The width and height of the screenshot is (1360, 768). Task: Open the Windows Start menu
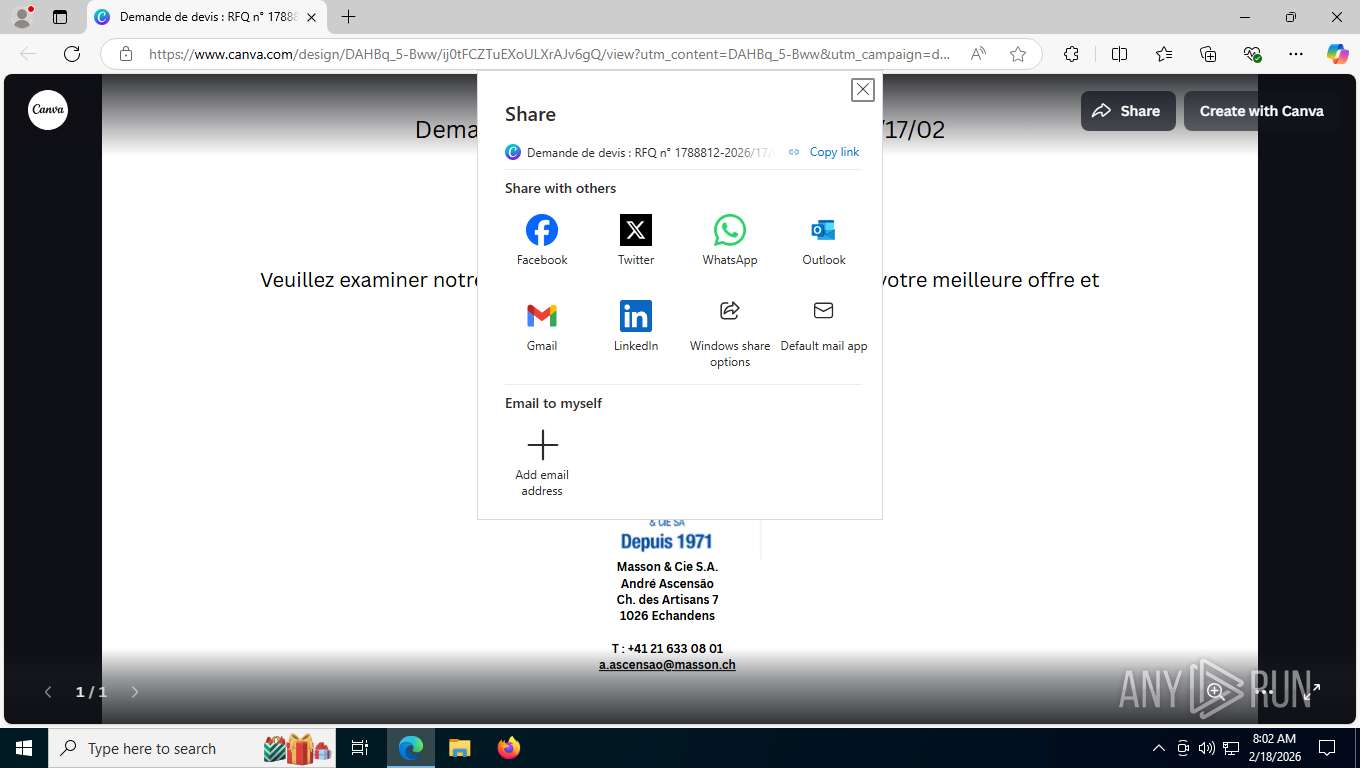pos(24,748)
